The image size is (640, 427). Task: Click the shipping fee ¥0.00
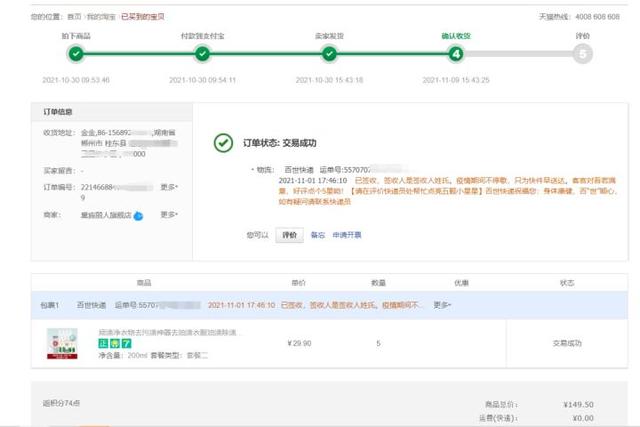[x=583, y=418]
